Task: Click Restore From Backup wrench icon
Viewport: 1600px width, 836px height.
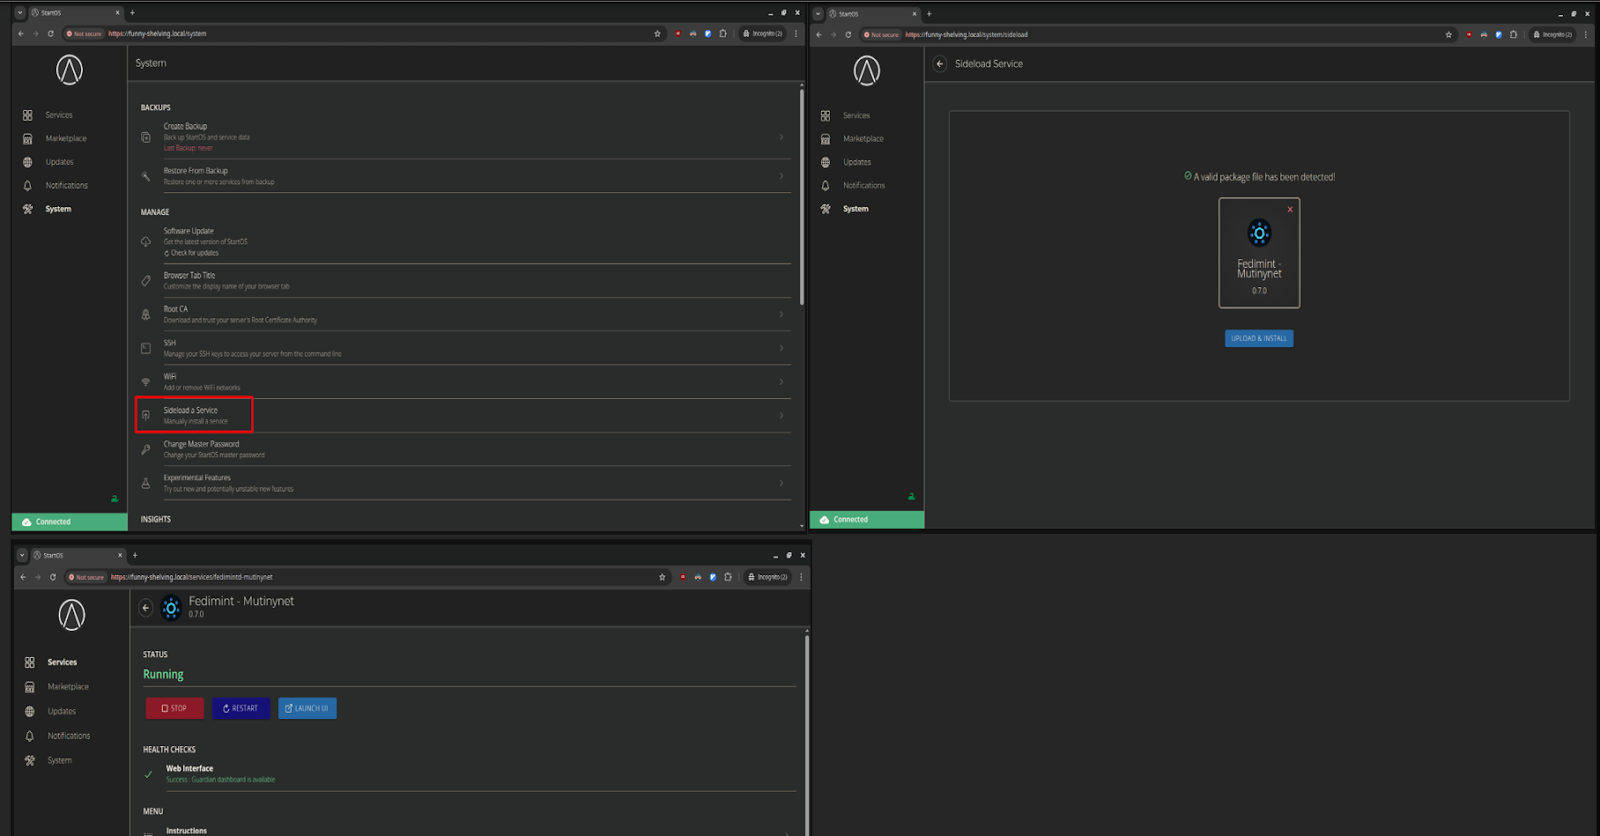Action: point(146,176)
